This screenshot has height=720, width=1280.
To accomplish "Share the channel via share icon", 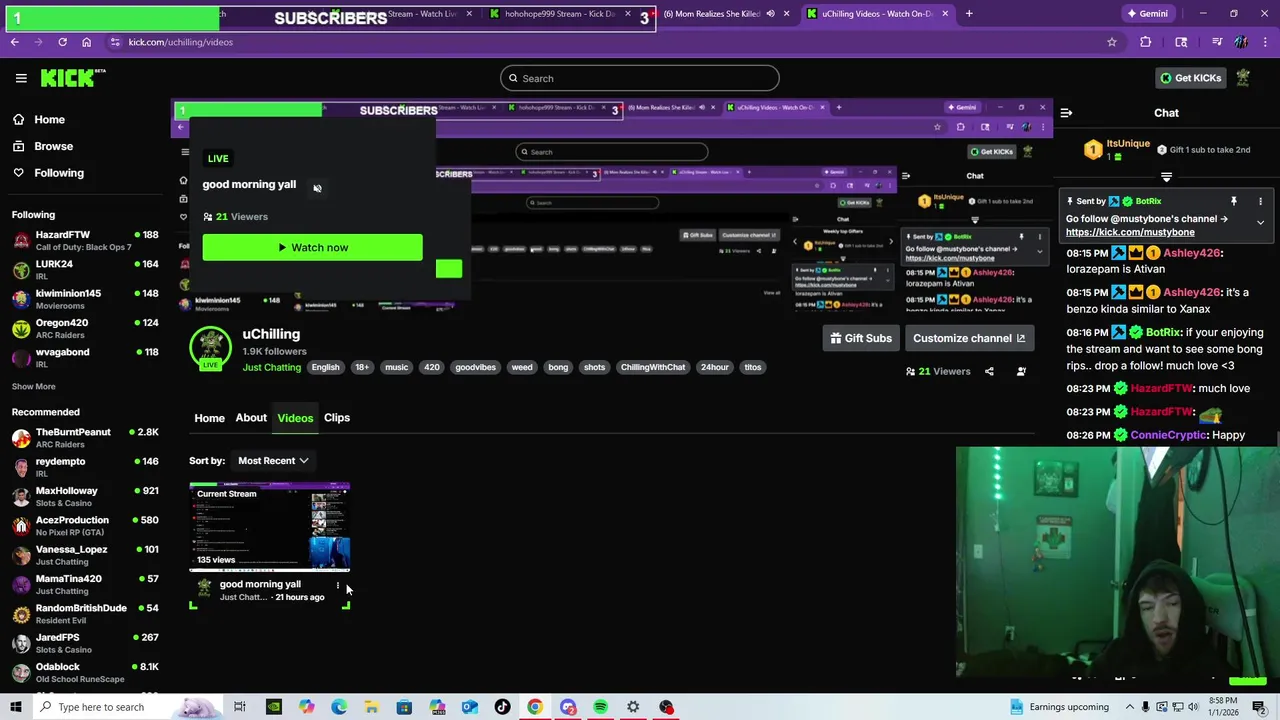I will tap(989, 371).
